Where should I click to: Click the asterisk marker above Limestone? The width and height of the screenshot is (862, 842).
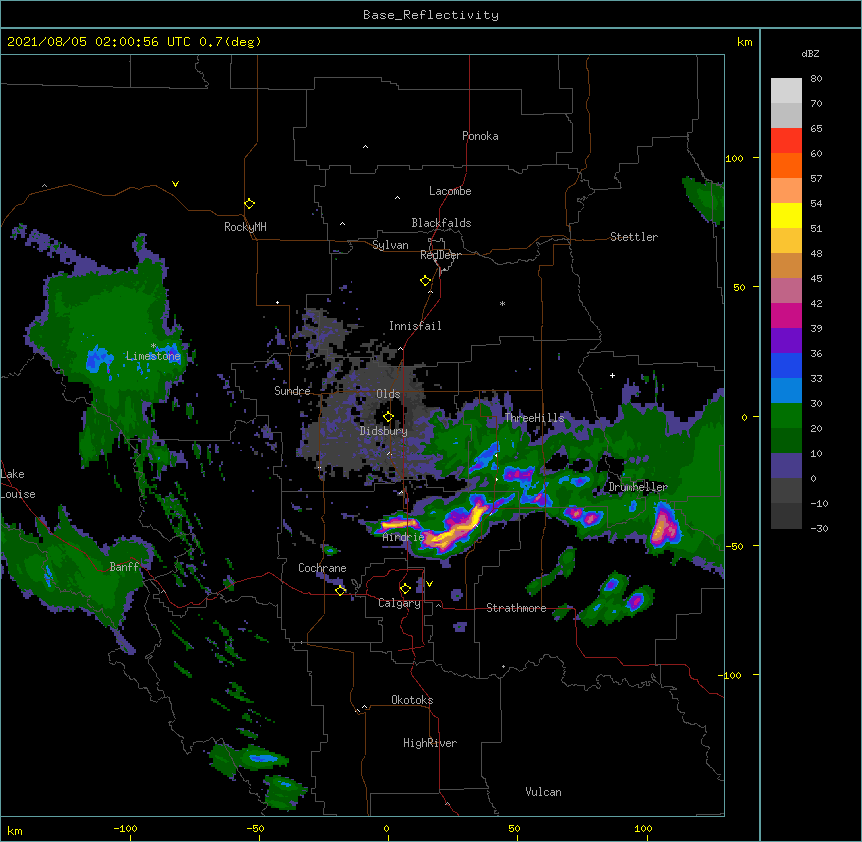[x=153, y=346]
